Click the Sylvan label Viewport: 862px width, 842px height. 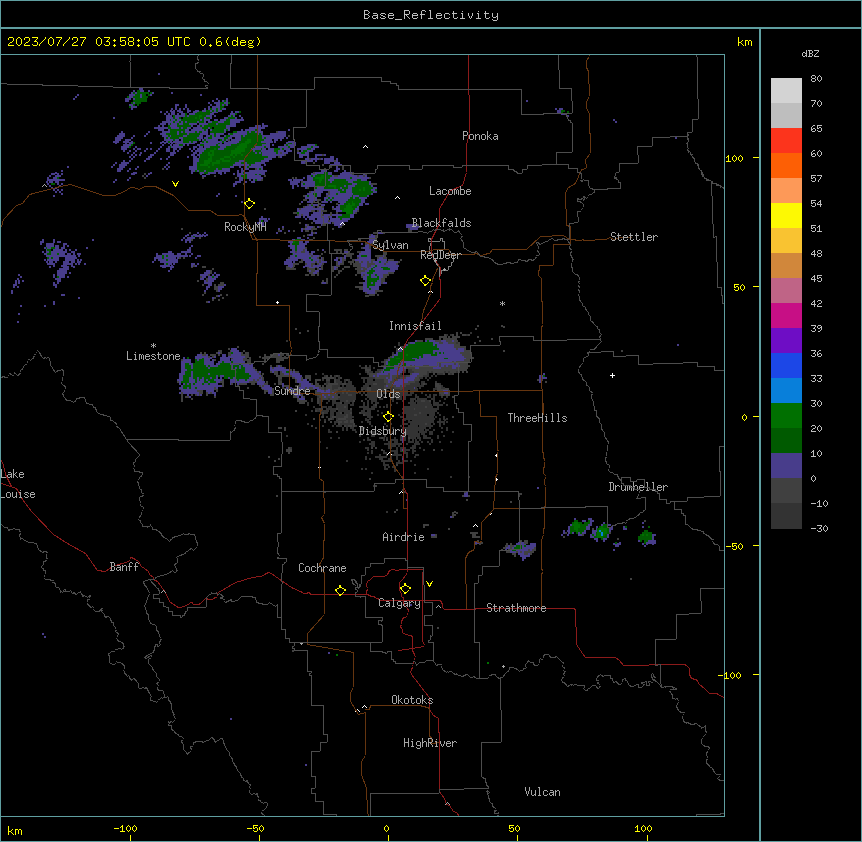pyautogui.click(x=390, y=245)
